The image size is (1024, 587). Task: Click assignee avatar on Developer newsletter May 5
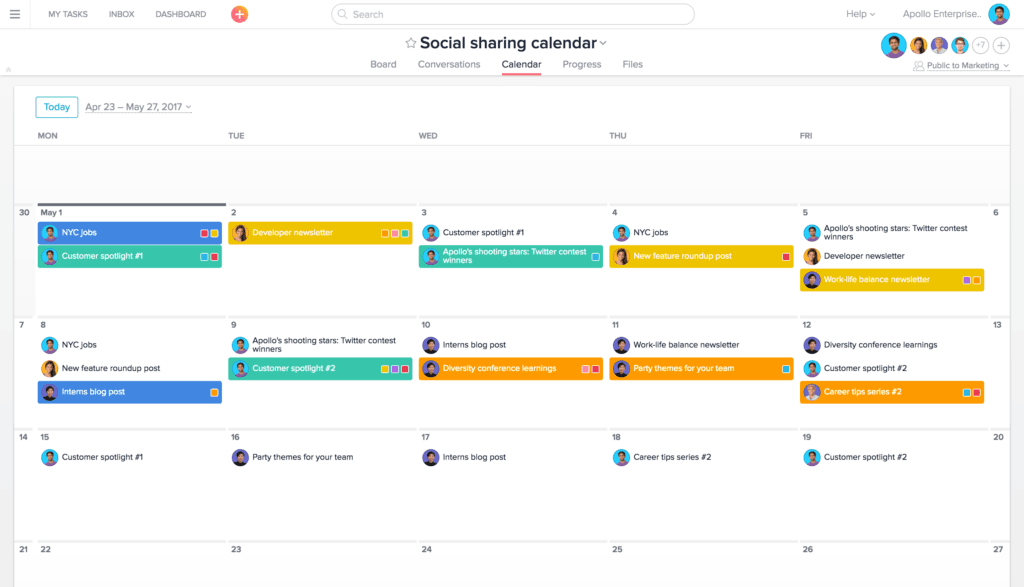[812, 257]
